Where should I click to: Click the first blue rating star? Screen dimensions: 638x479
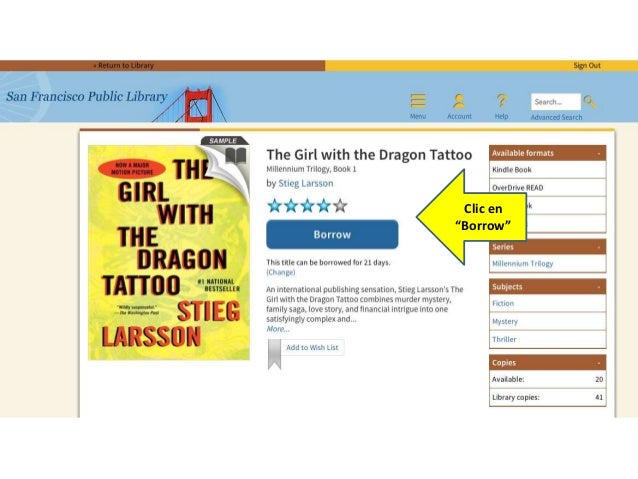point(275,206)
